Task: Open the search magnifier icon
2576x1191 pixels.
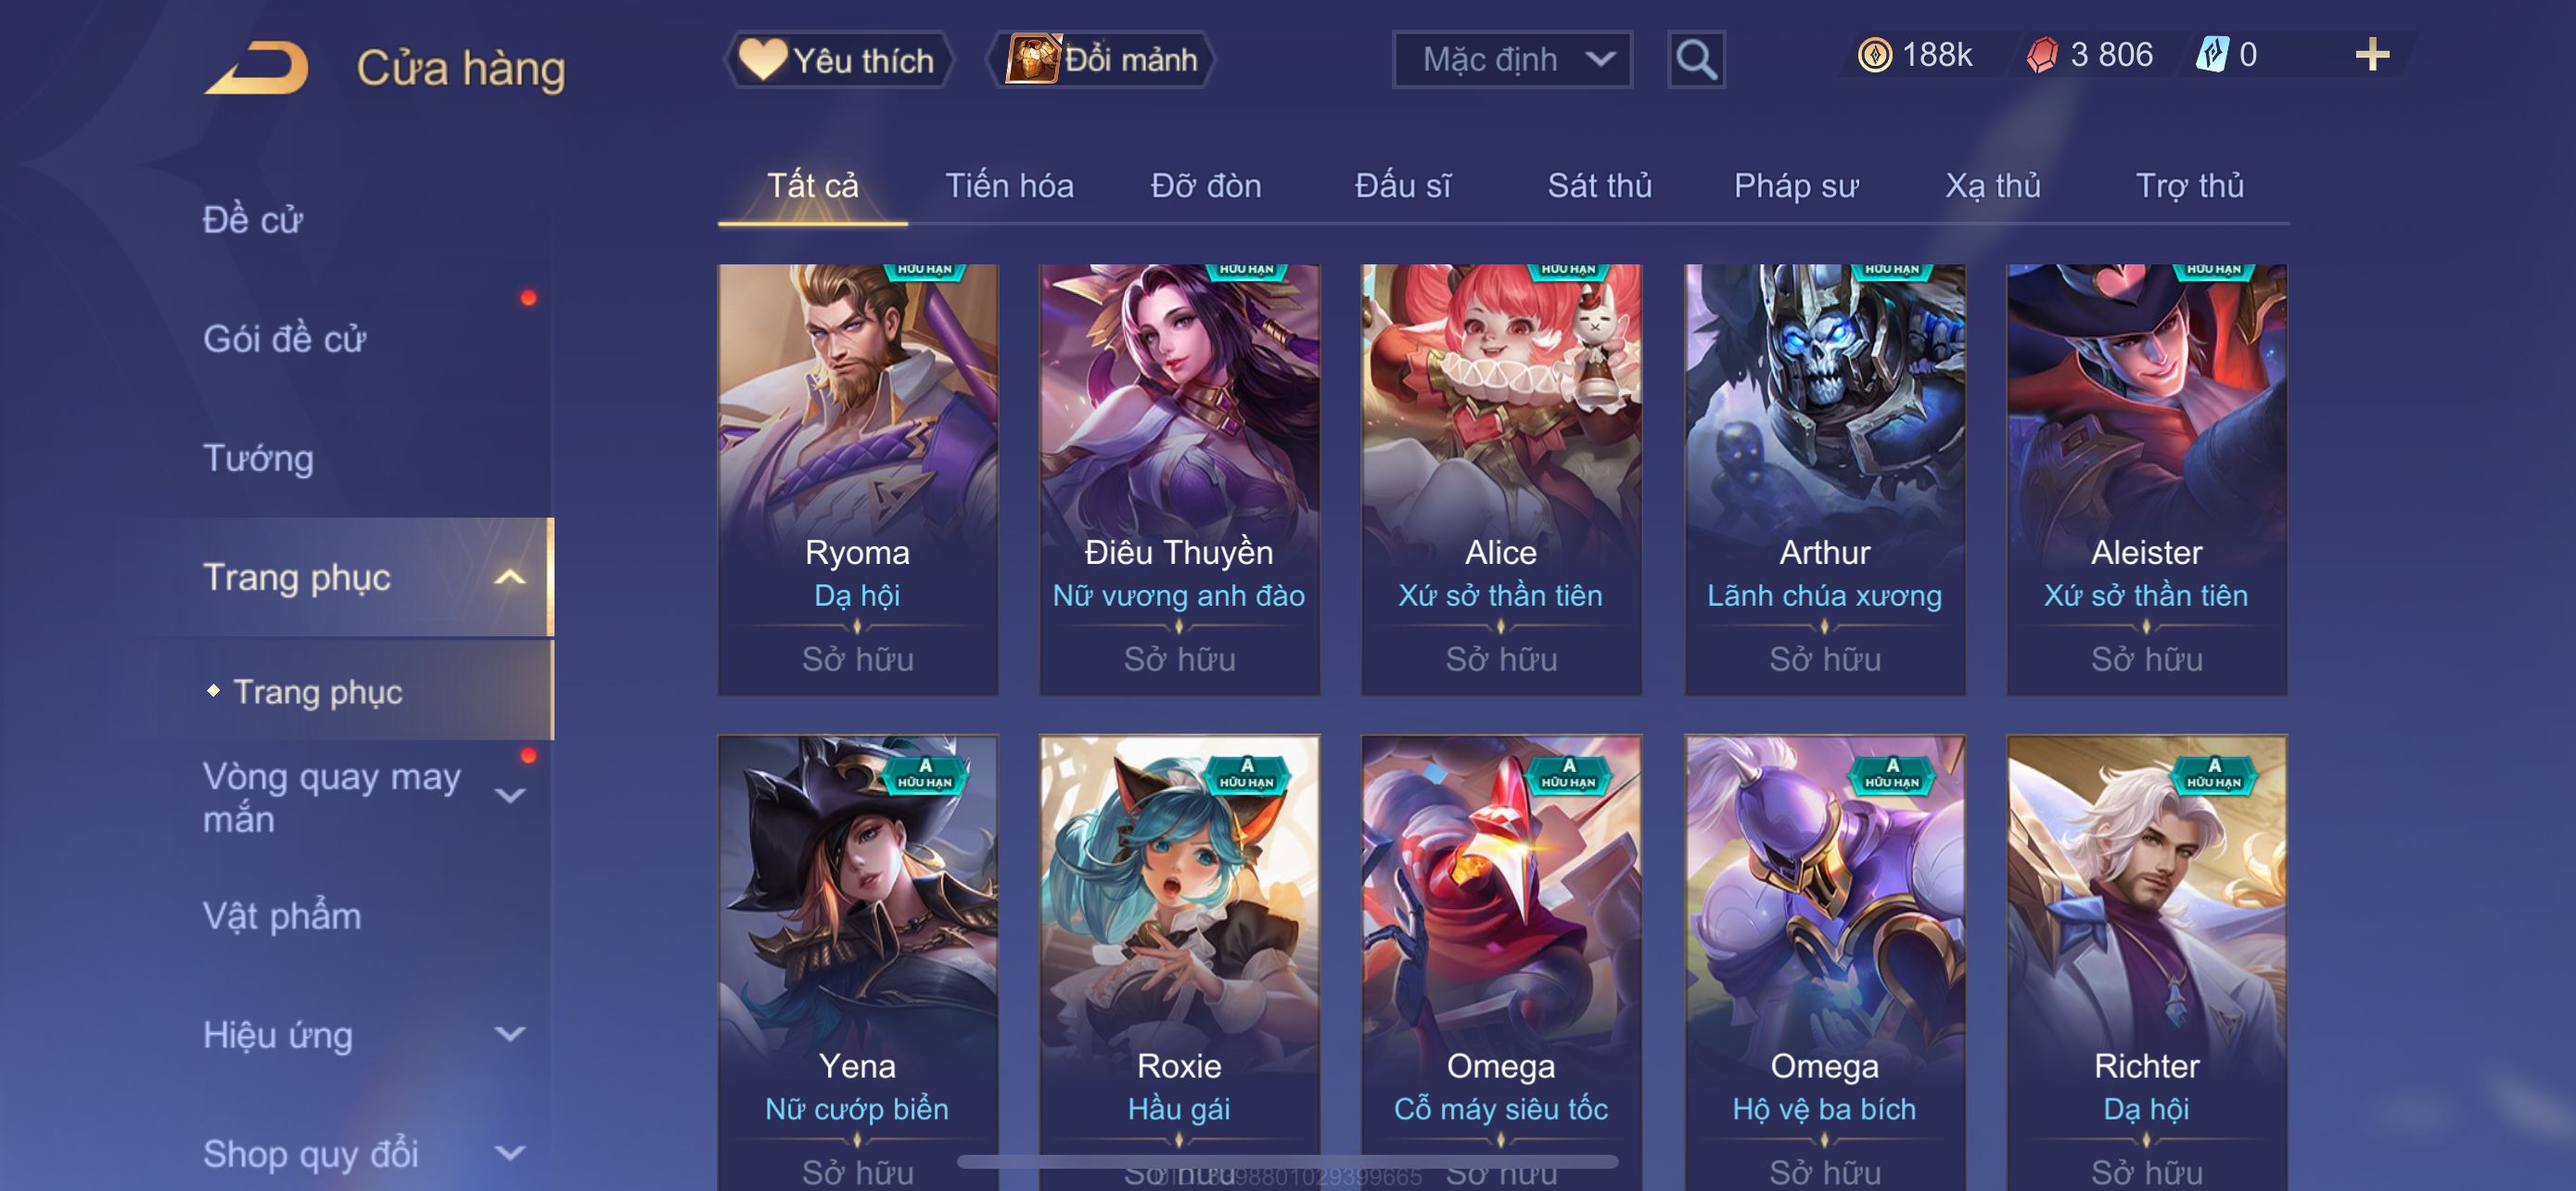Action: tap(1696, 60)
